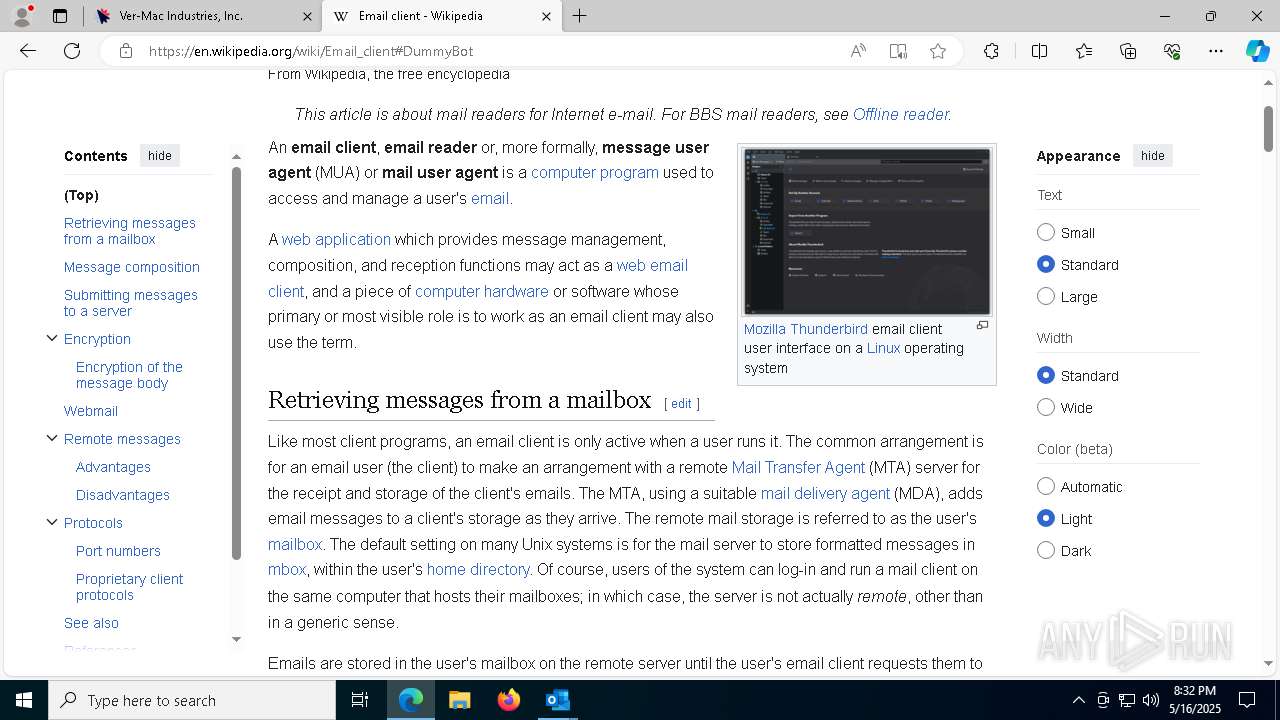This screenshot has width=1280, height=720.
Task: Close the Email client Wikipedia tab
Action: [546, 16]
